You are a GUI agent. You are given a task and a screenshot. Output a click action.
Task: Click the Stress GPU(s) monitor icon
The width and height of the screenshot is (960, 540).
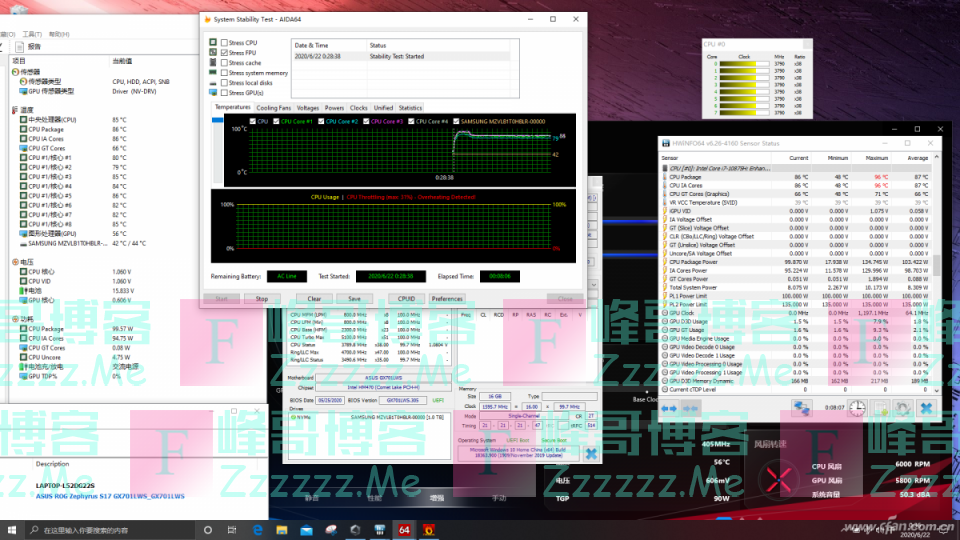click(x=213, y=92)
